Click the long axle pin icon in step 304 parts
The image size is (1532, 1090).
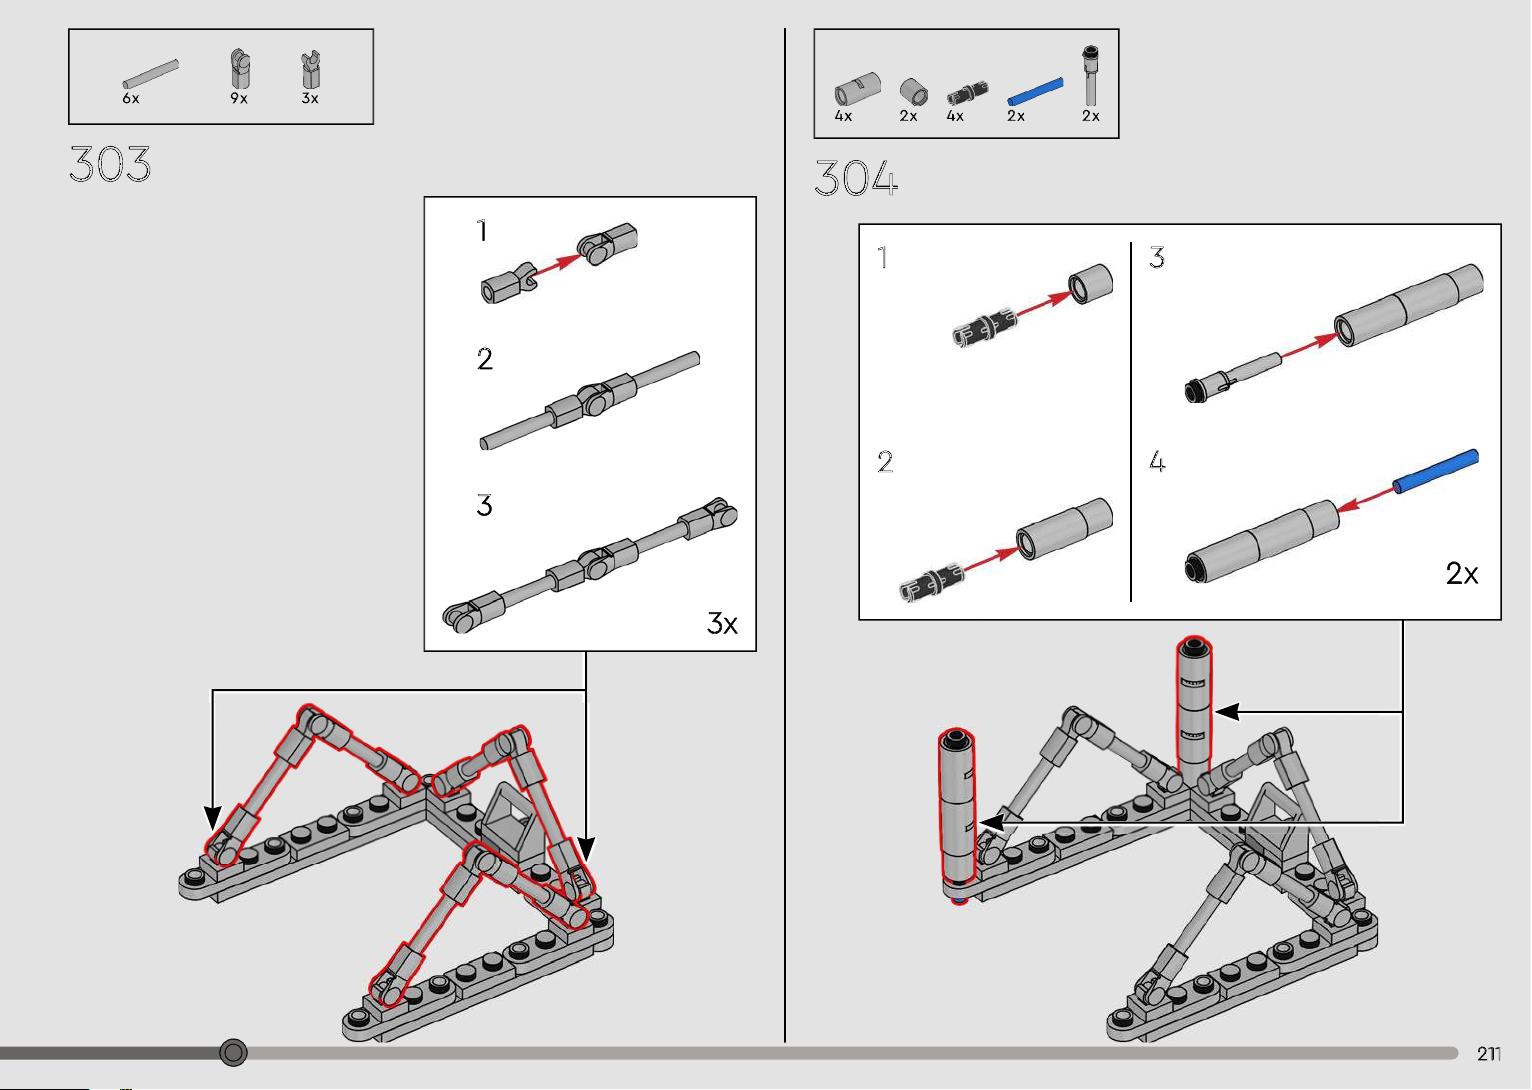(x=1090, y=75)
